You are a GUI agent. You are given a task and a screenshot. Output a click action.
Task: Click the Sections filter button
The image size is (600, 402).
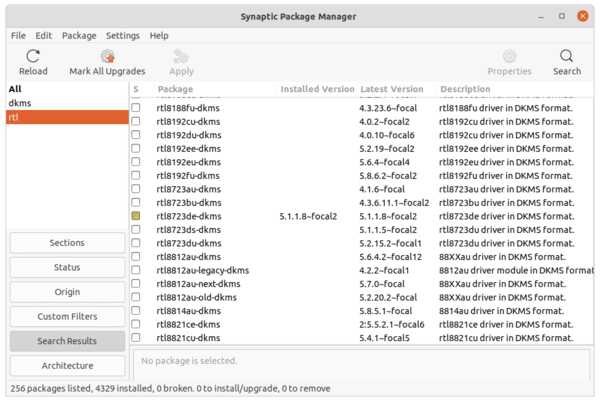(67, 243)
